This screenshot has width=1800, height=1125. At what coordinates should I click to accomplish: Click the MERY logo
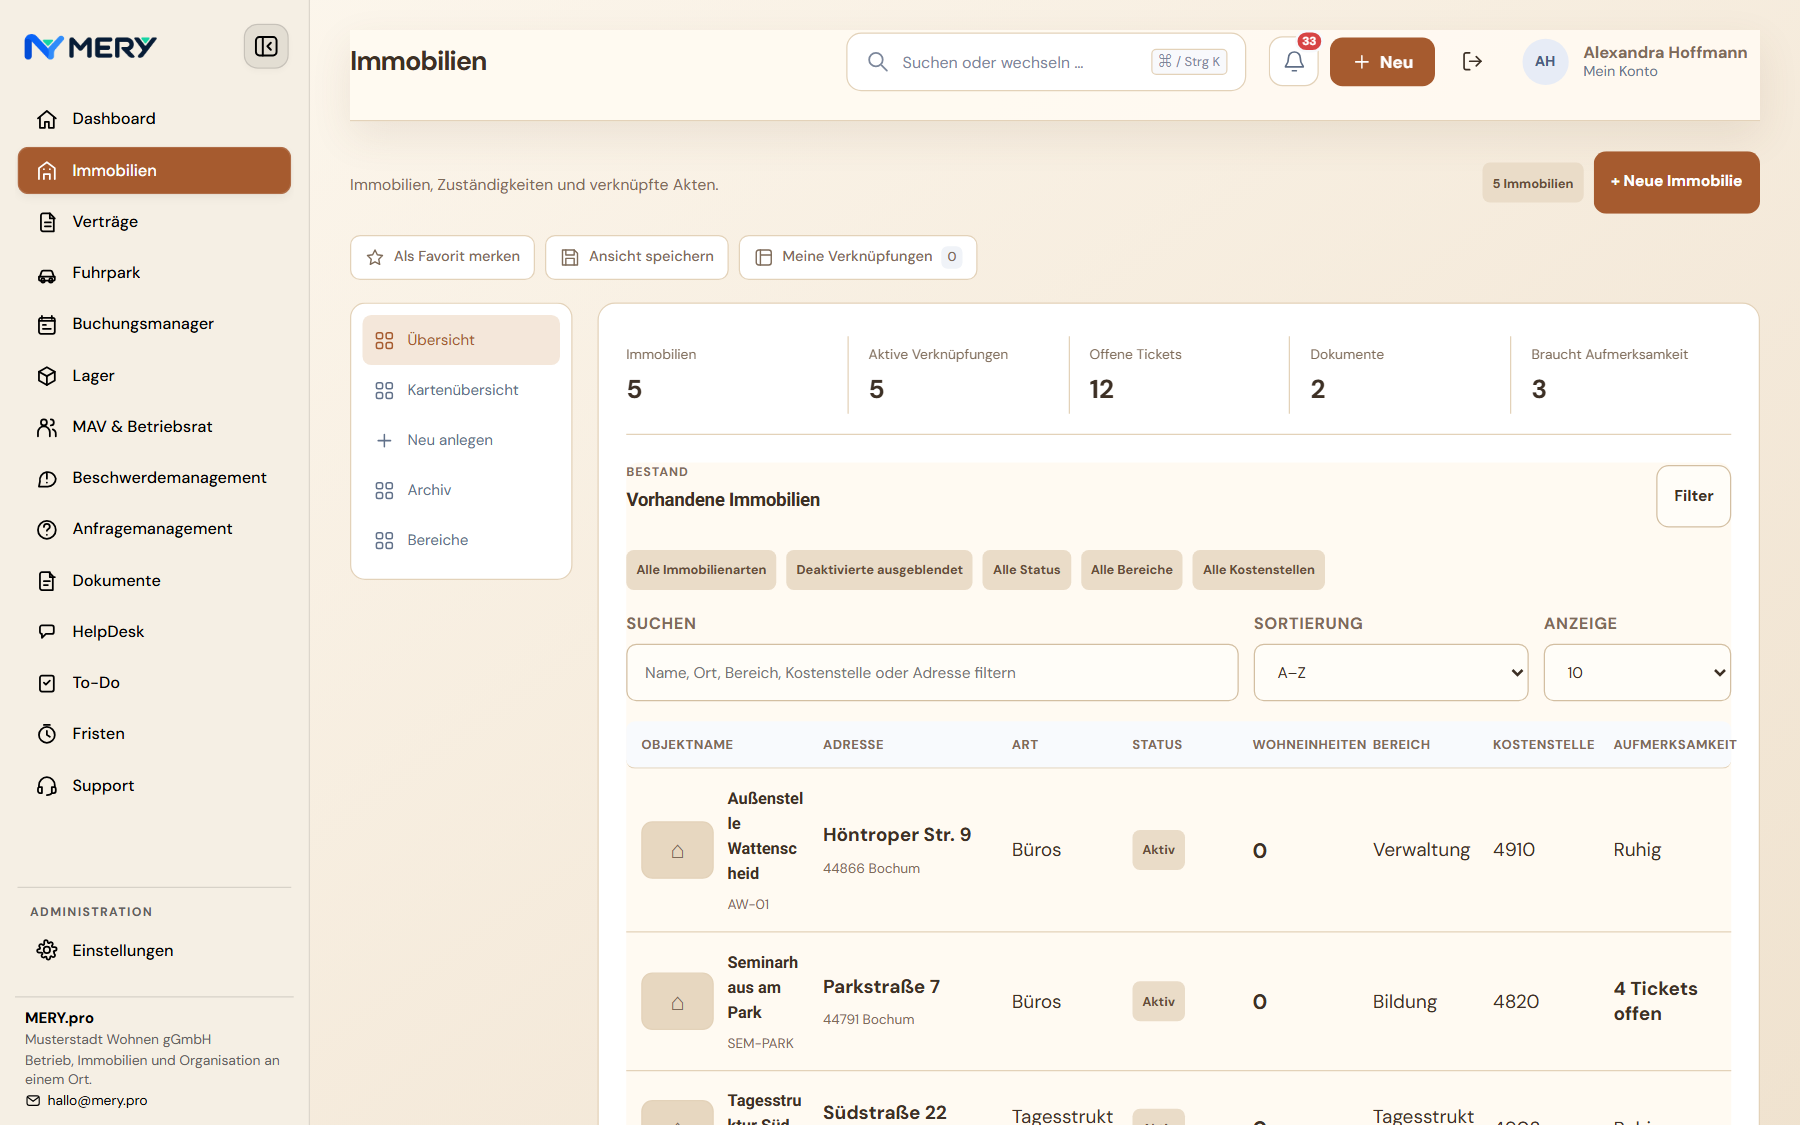pyautogui.click(x=90, y=47)
